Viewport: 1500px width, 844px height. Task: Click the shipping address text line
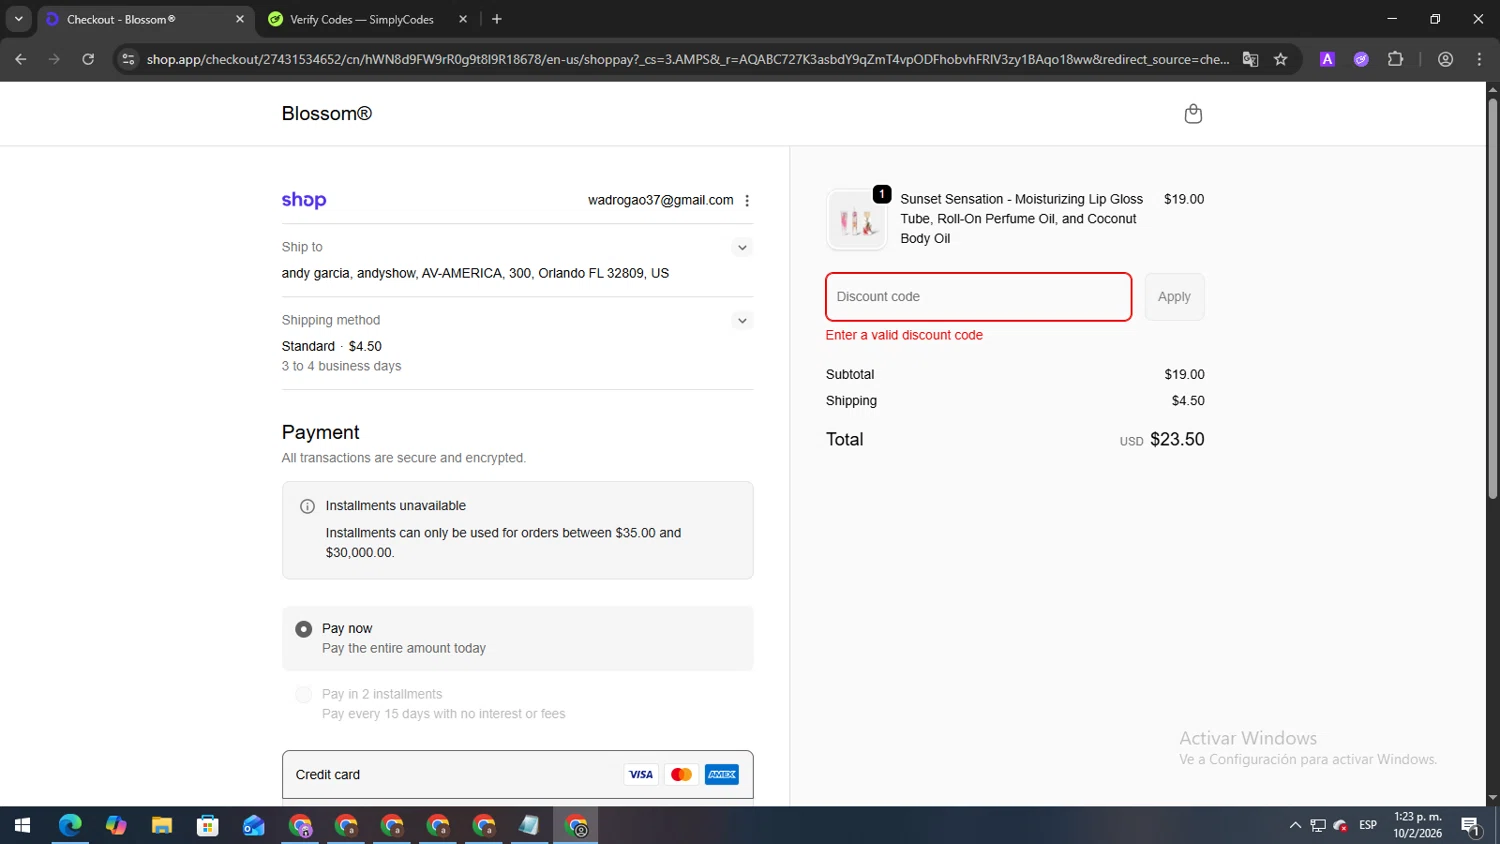click(475, 274)
